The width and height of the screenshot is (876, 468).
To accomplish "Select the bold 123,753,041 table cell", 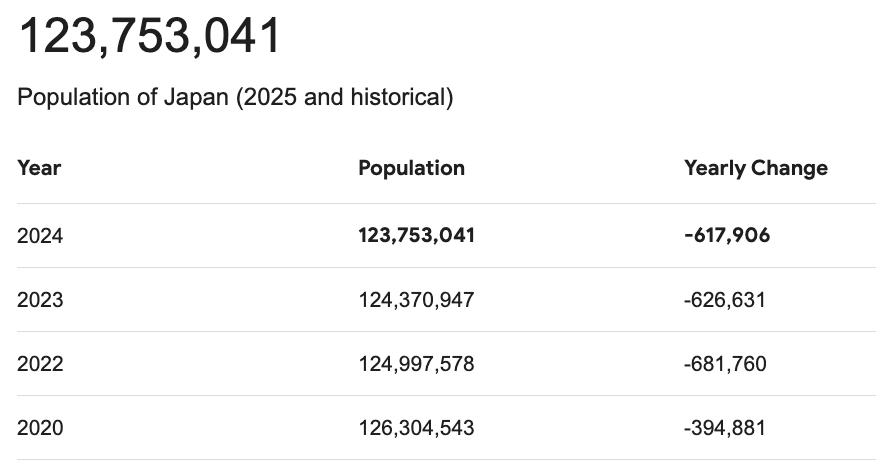I will (416, 236).
